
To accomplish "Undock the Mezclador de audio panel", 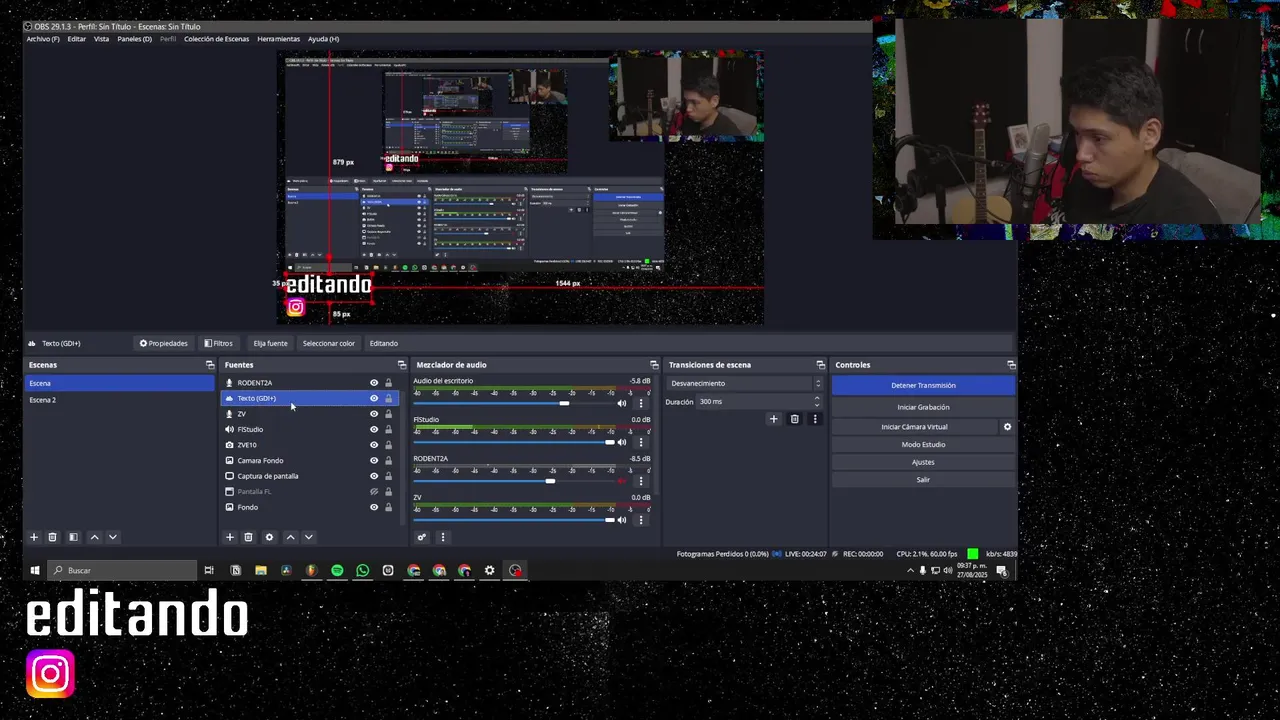I will coord(654,365).
